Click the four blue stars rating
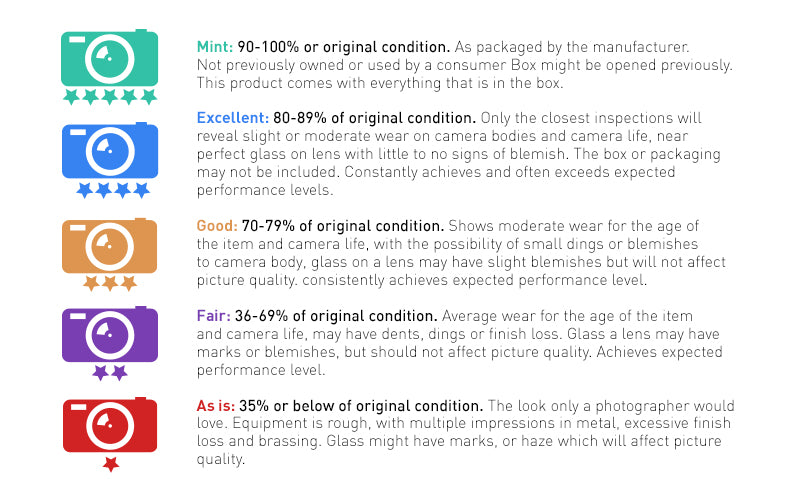 coord(113,190)
